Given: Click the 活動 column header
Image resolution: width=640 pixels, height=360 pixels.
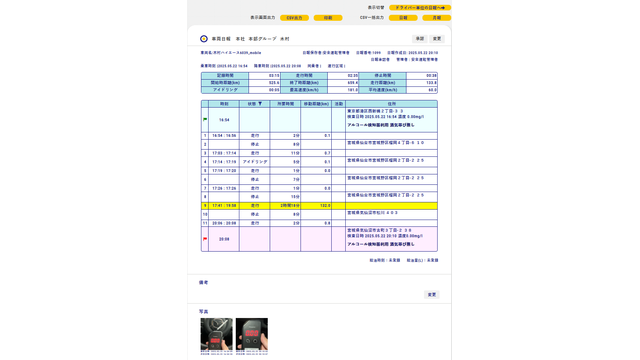Looking at the screenshot, I should coord(339,104).
